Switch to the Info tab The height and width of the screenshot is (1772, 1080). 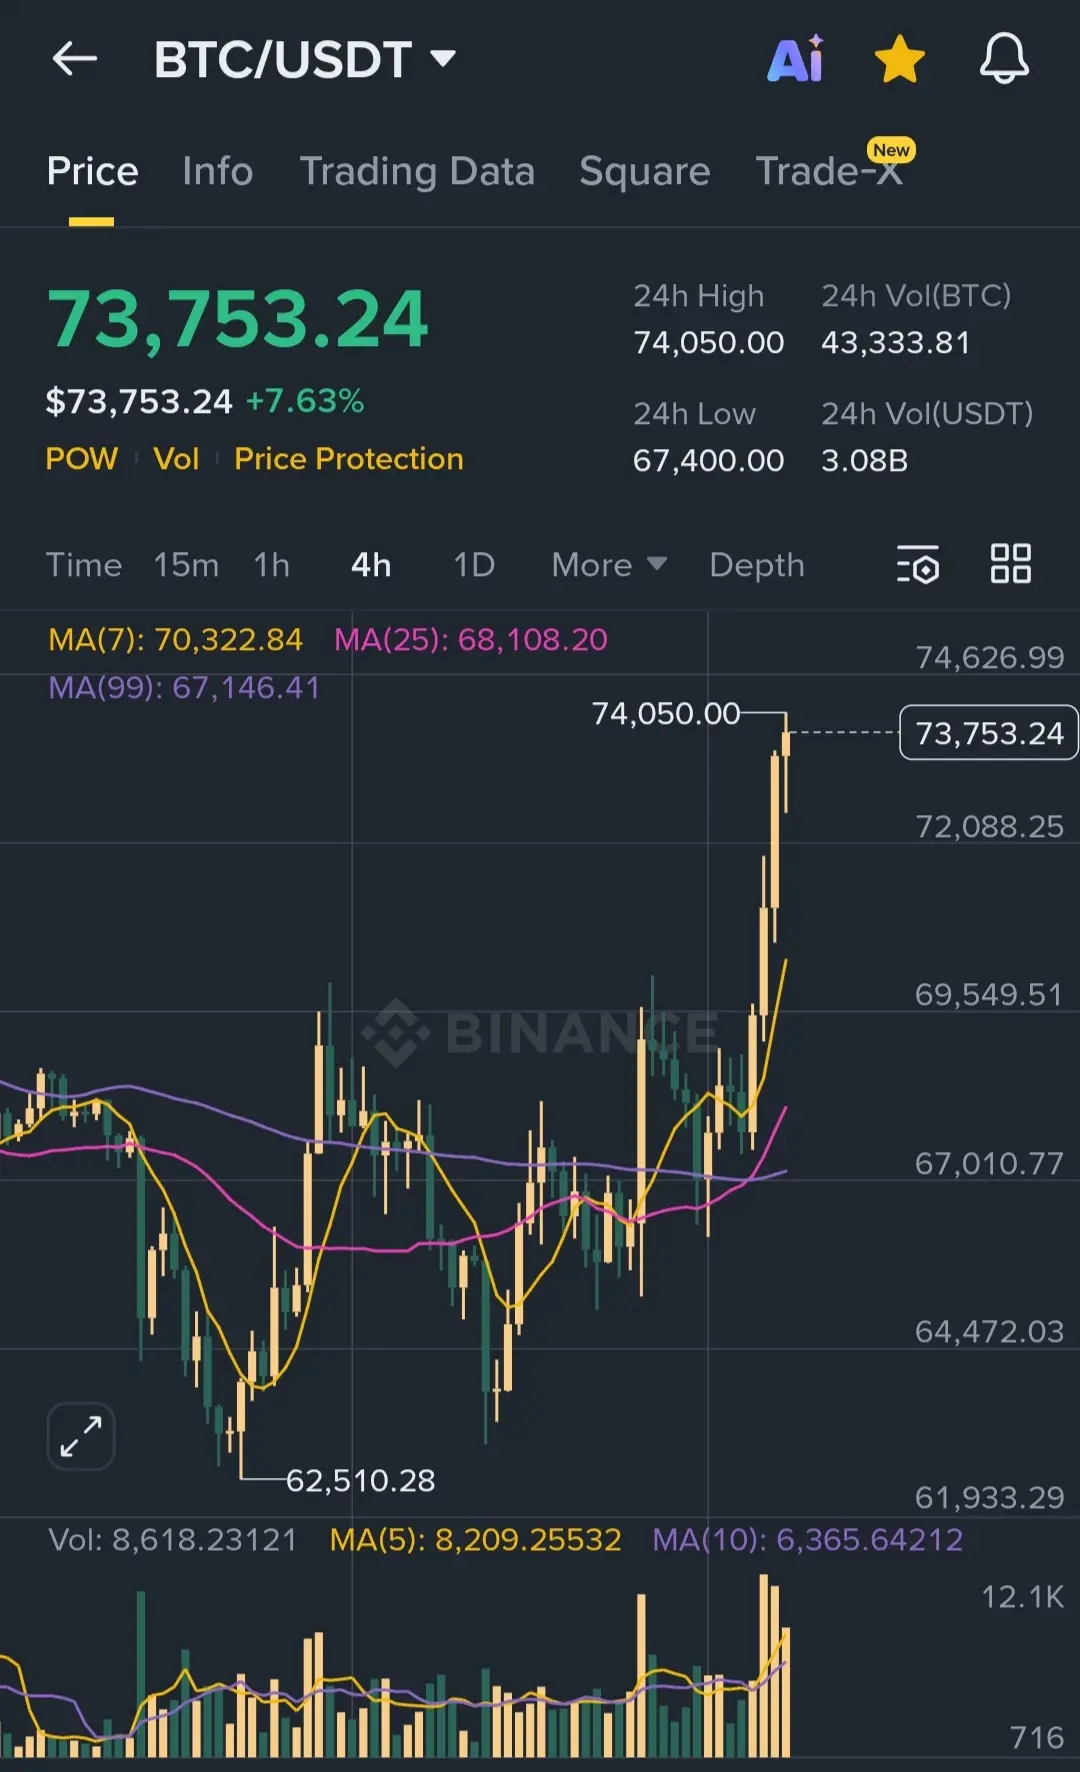[x=217, y=171]
